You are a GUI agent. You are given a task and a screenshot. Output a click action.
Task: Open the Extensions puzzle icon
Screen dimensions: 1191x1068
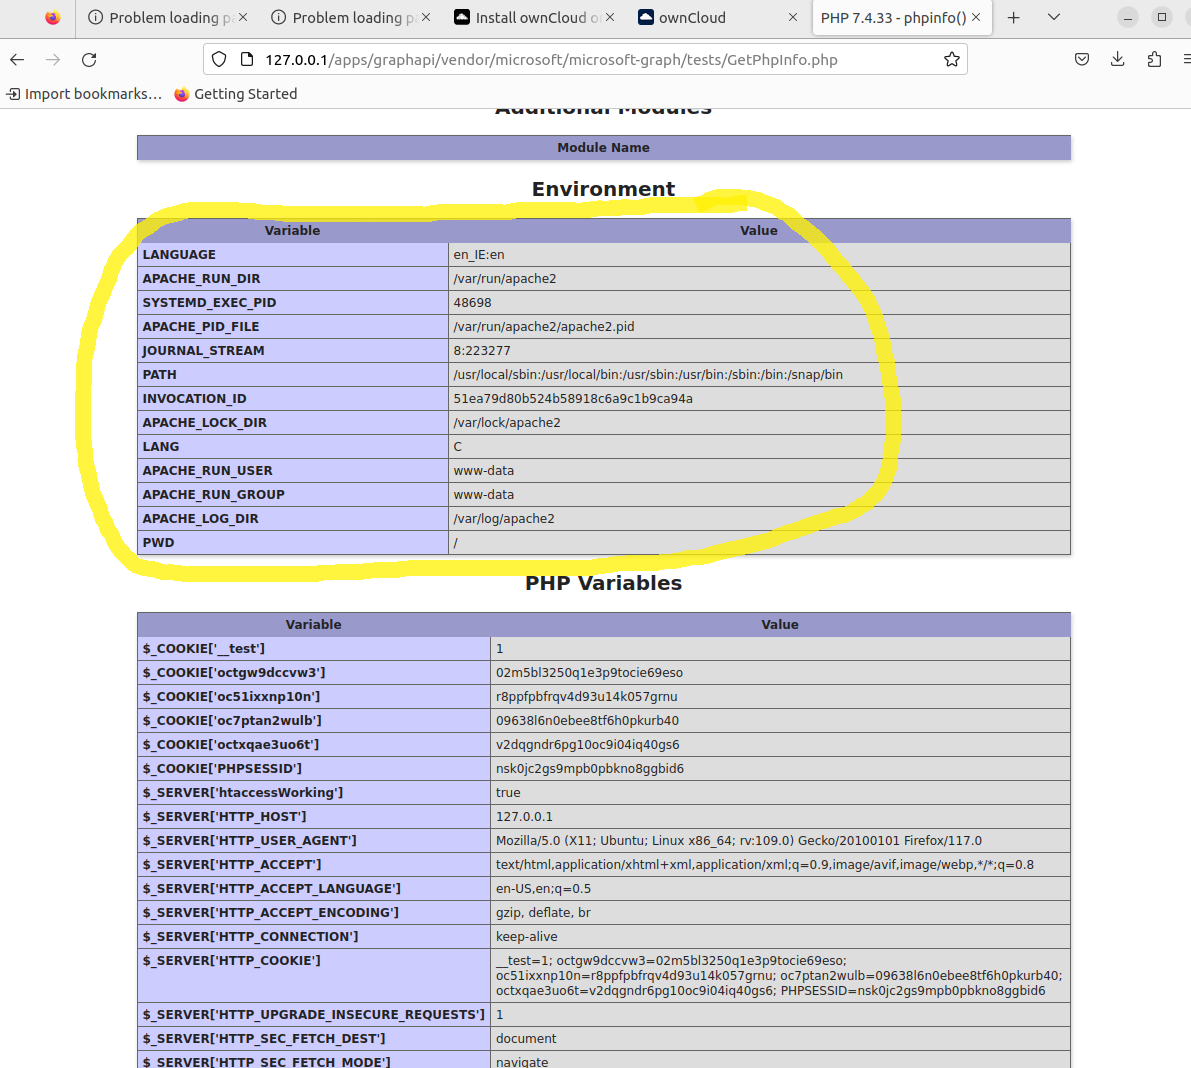coord(1154,59)
